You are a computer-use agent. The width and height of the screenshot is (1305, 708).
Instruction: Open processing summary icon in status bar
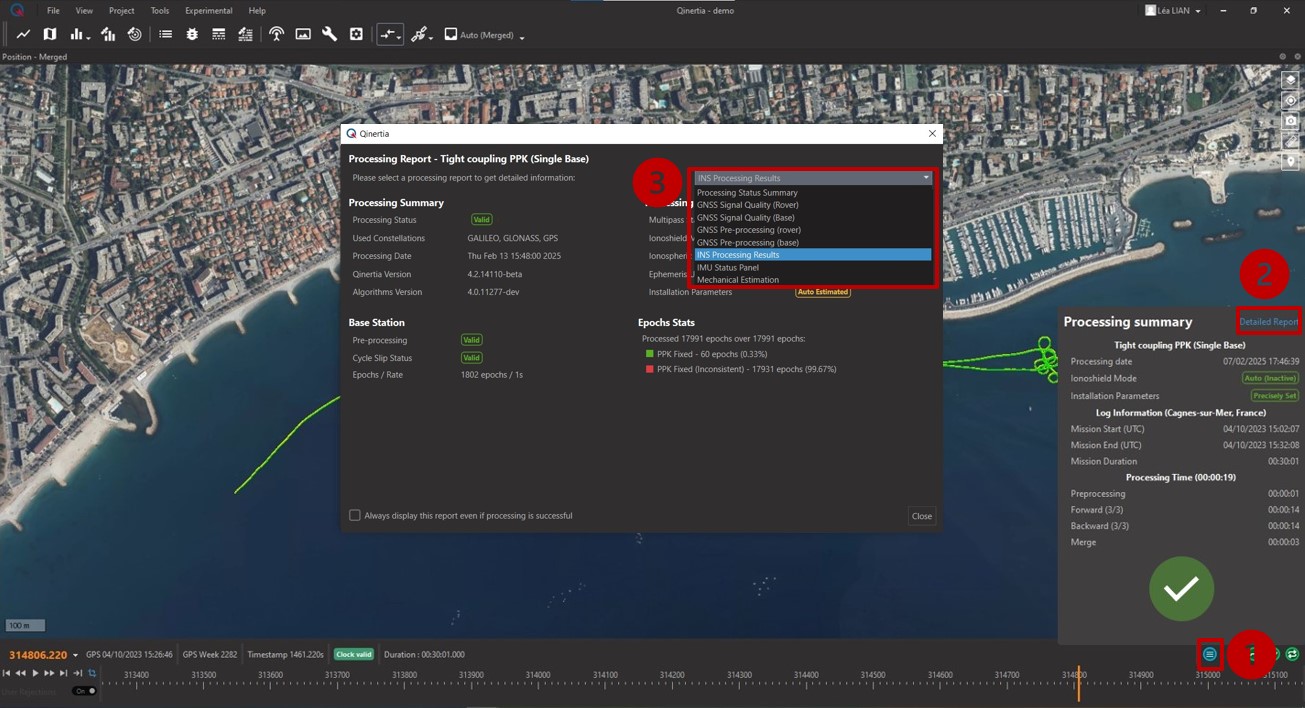[1210, 654]
